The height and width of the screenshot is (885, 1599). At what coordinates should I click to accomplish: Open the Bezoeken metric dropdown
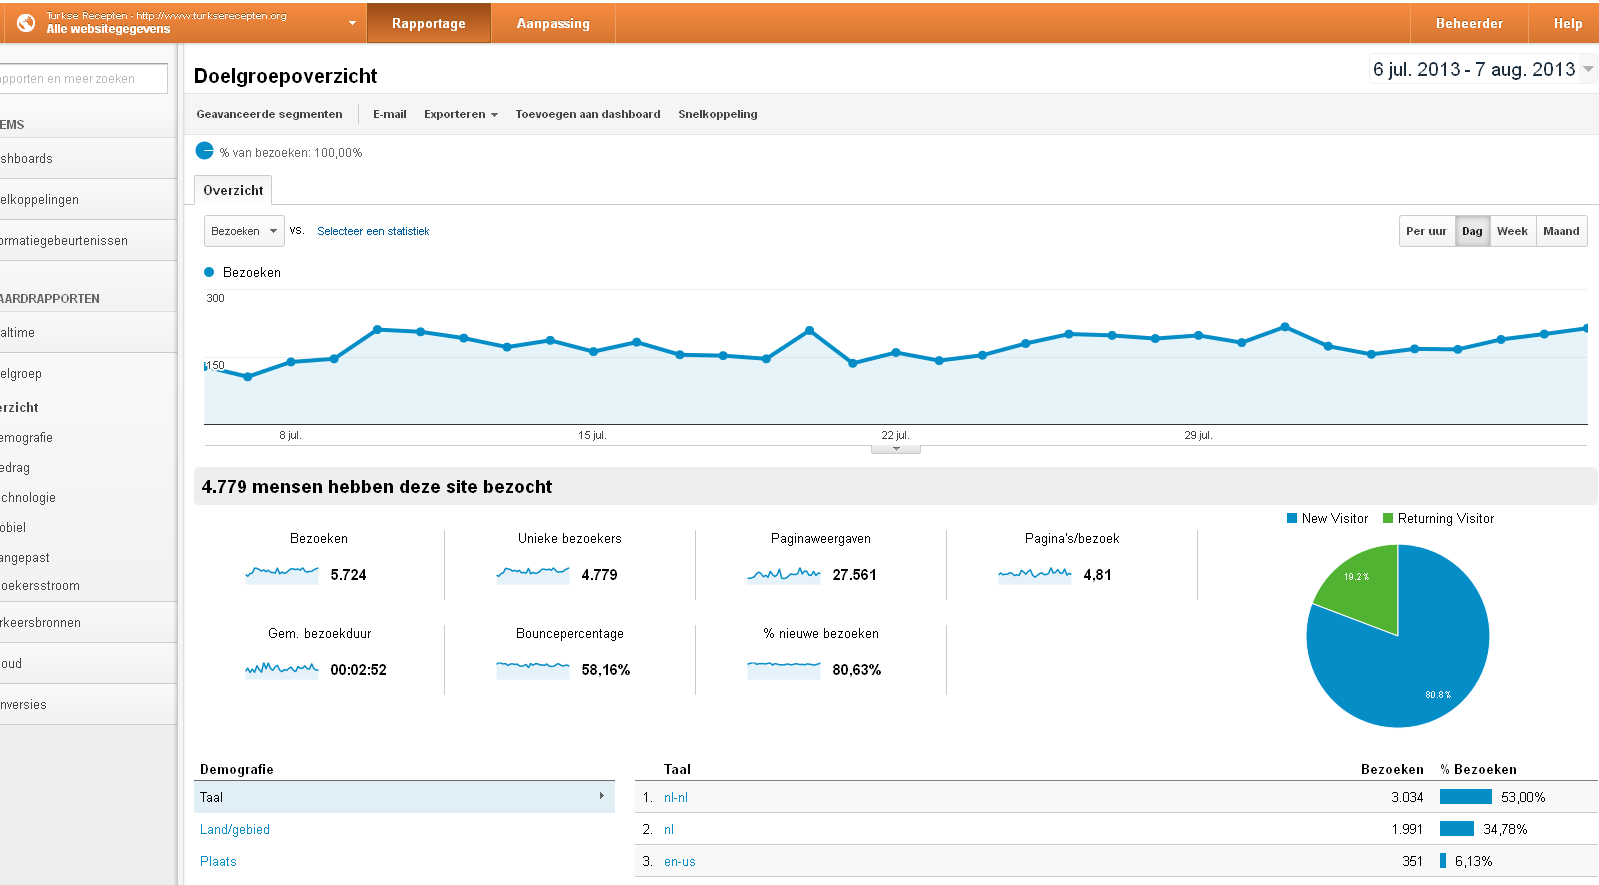click(x=244, y=231)
